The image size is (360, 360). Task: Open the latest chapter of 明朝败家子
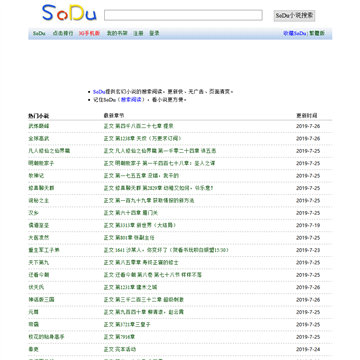[x=159, y=163]
